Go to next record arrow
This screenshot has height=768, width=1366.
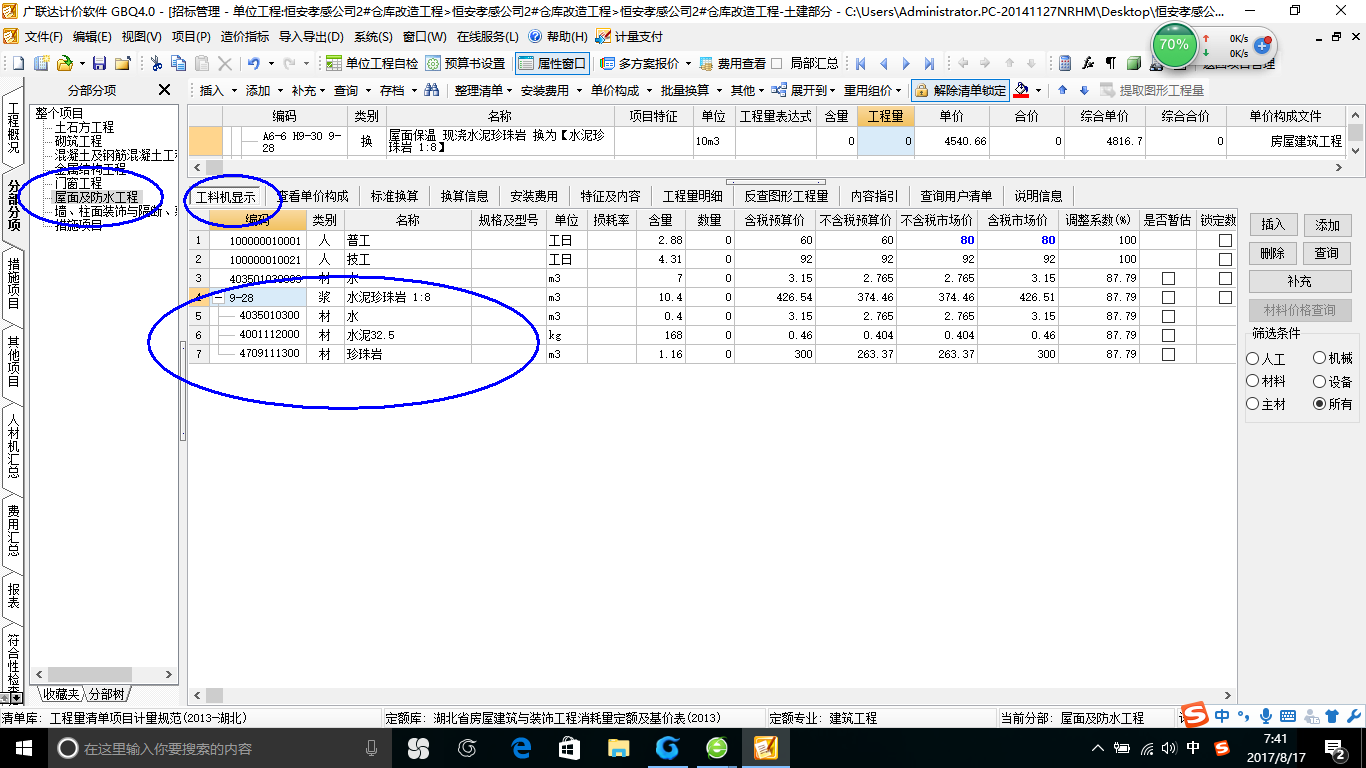907,63
